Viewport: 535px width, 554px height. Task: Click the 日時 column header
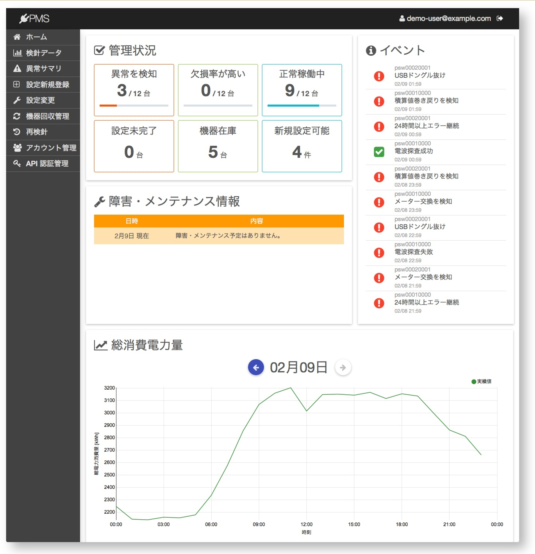(x=131, y=221)
